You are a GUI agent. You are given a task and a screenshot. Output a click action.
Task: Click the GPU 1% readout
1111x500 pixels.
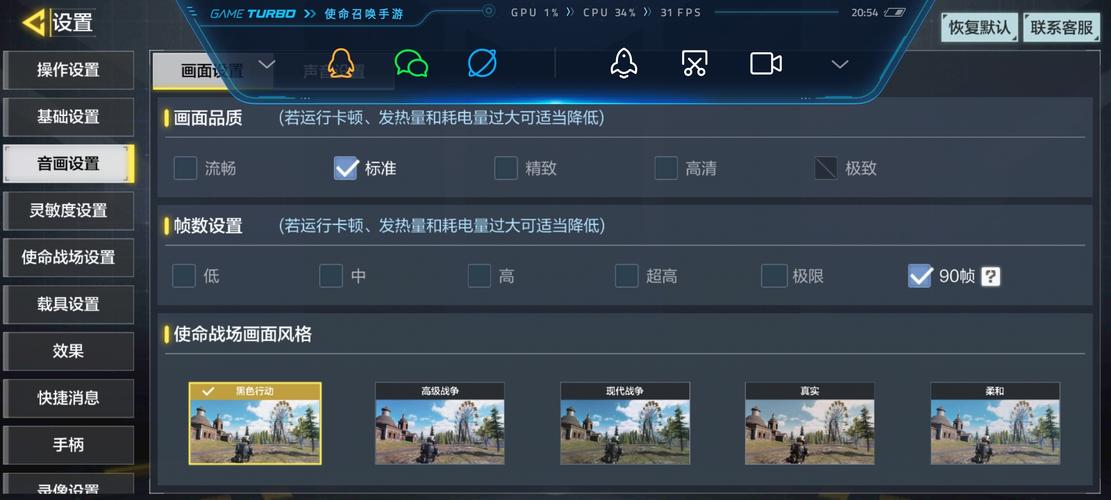(535, 13)
